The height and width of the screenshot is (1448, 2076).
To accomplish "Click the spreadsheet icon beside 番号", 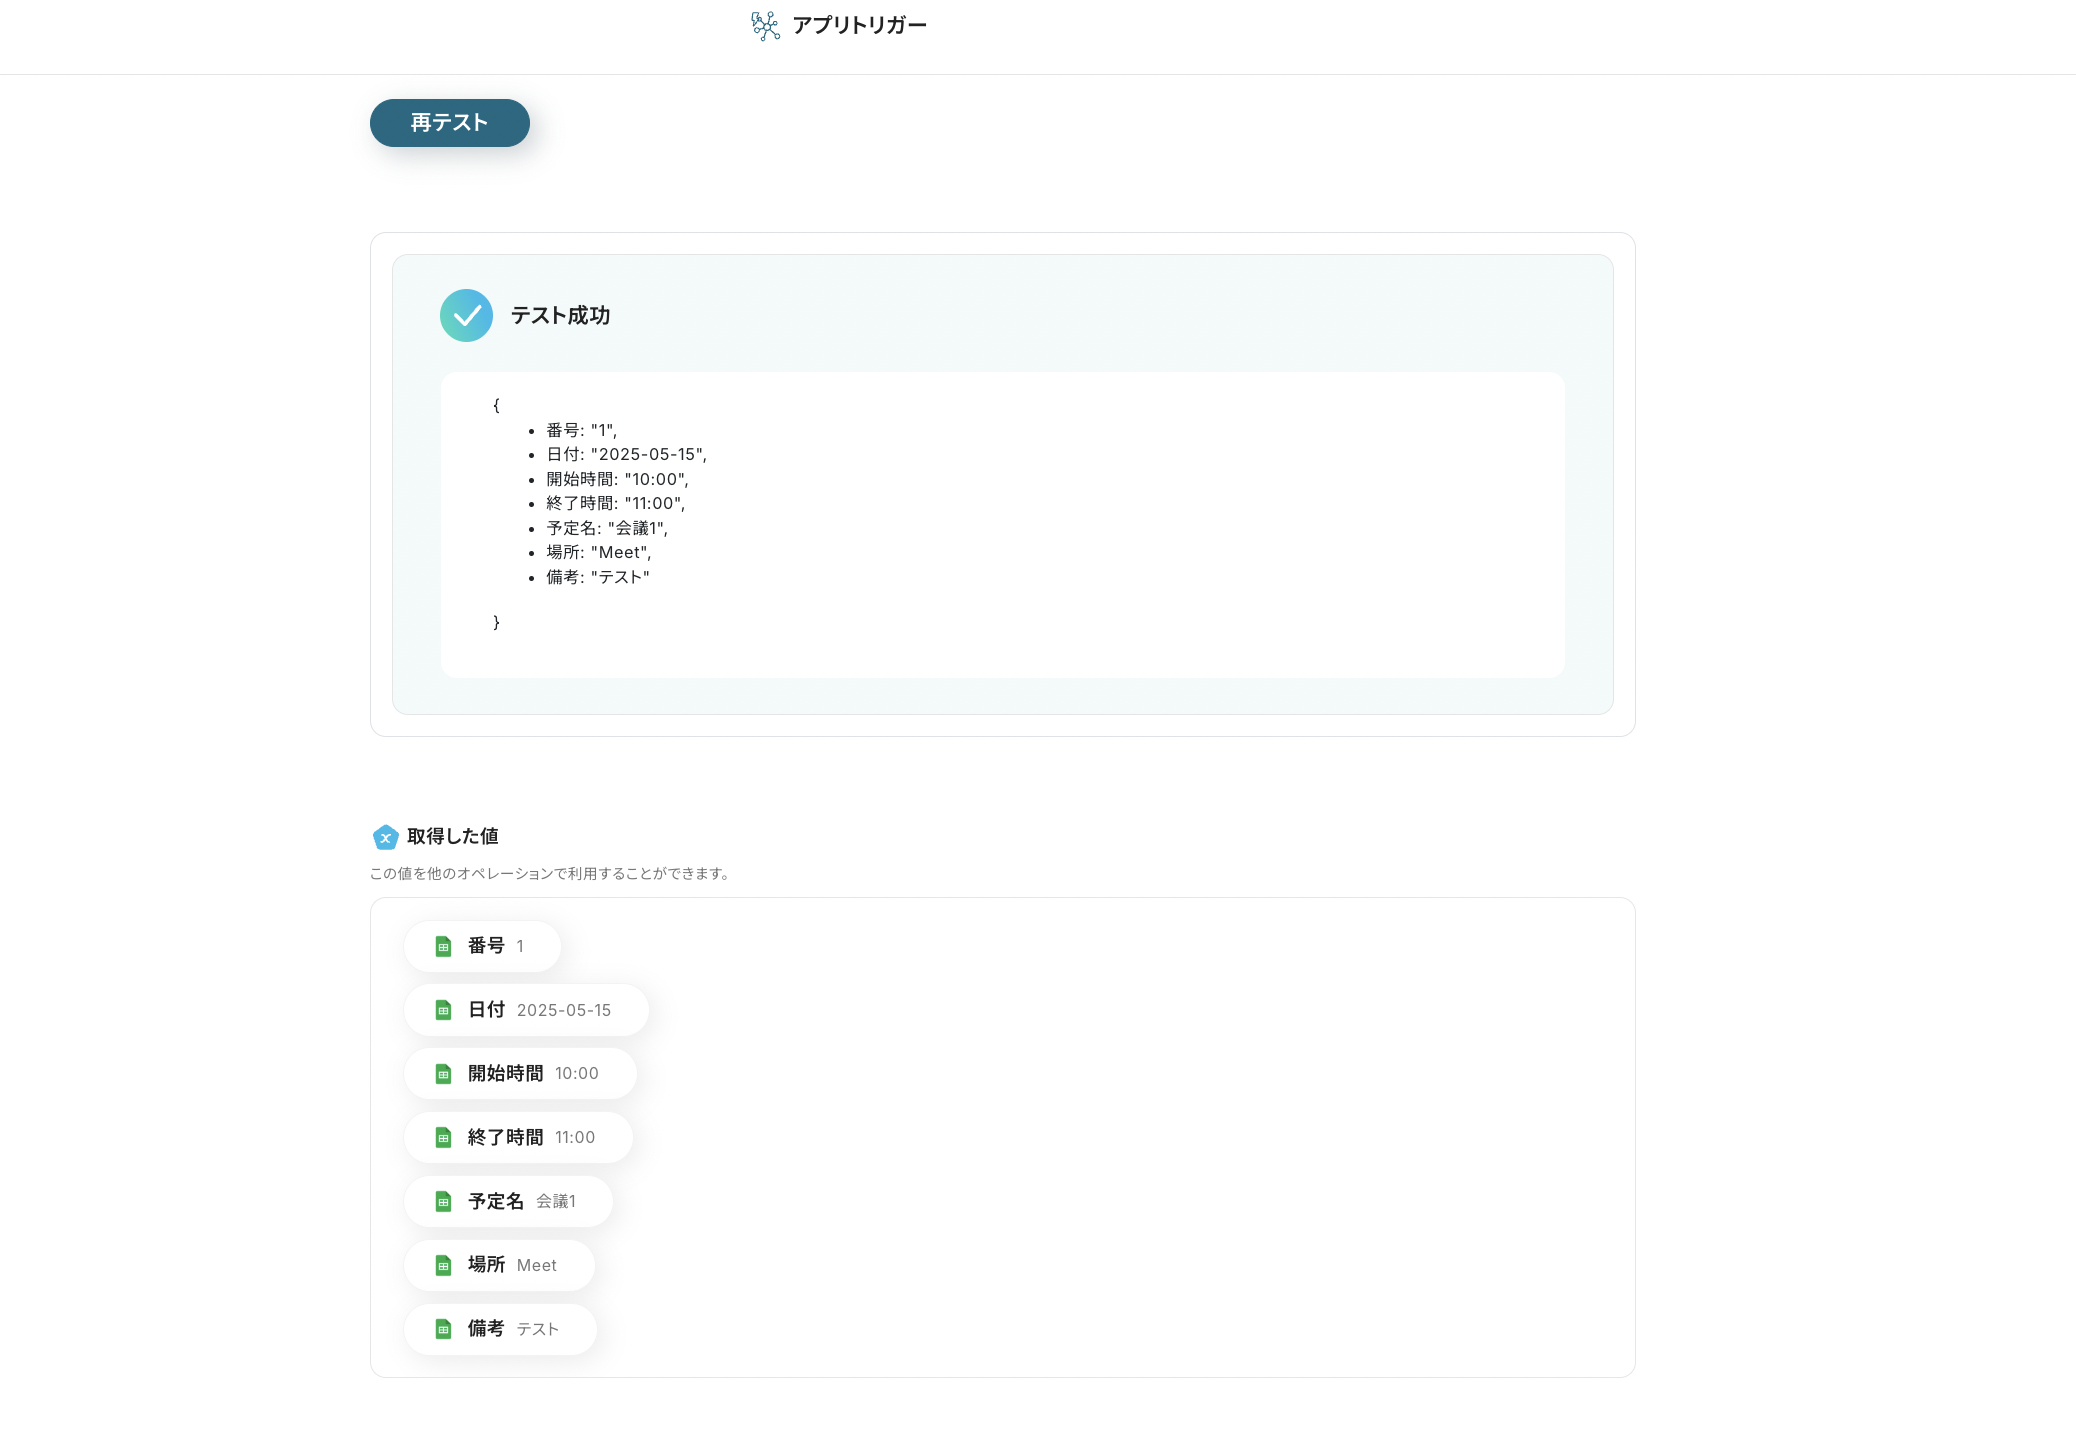I will pos(443,946).
